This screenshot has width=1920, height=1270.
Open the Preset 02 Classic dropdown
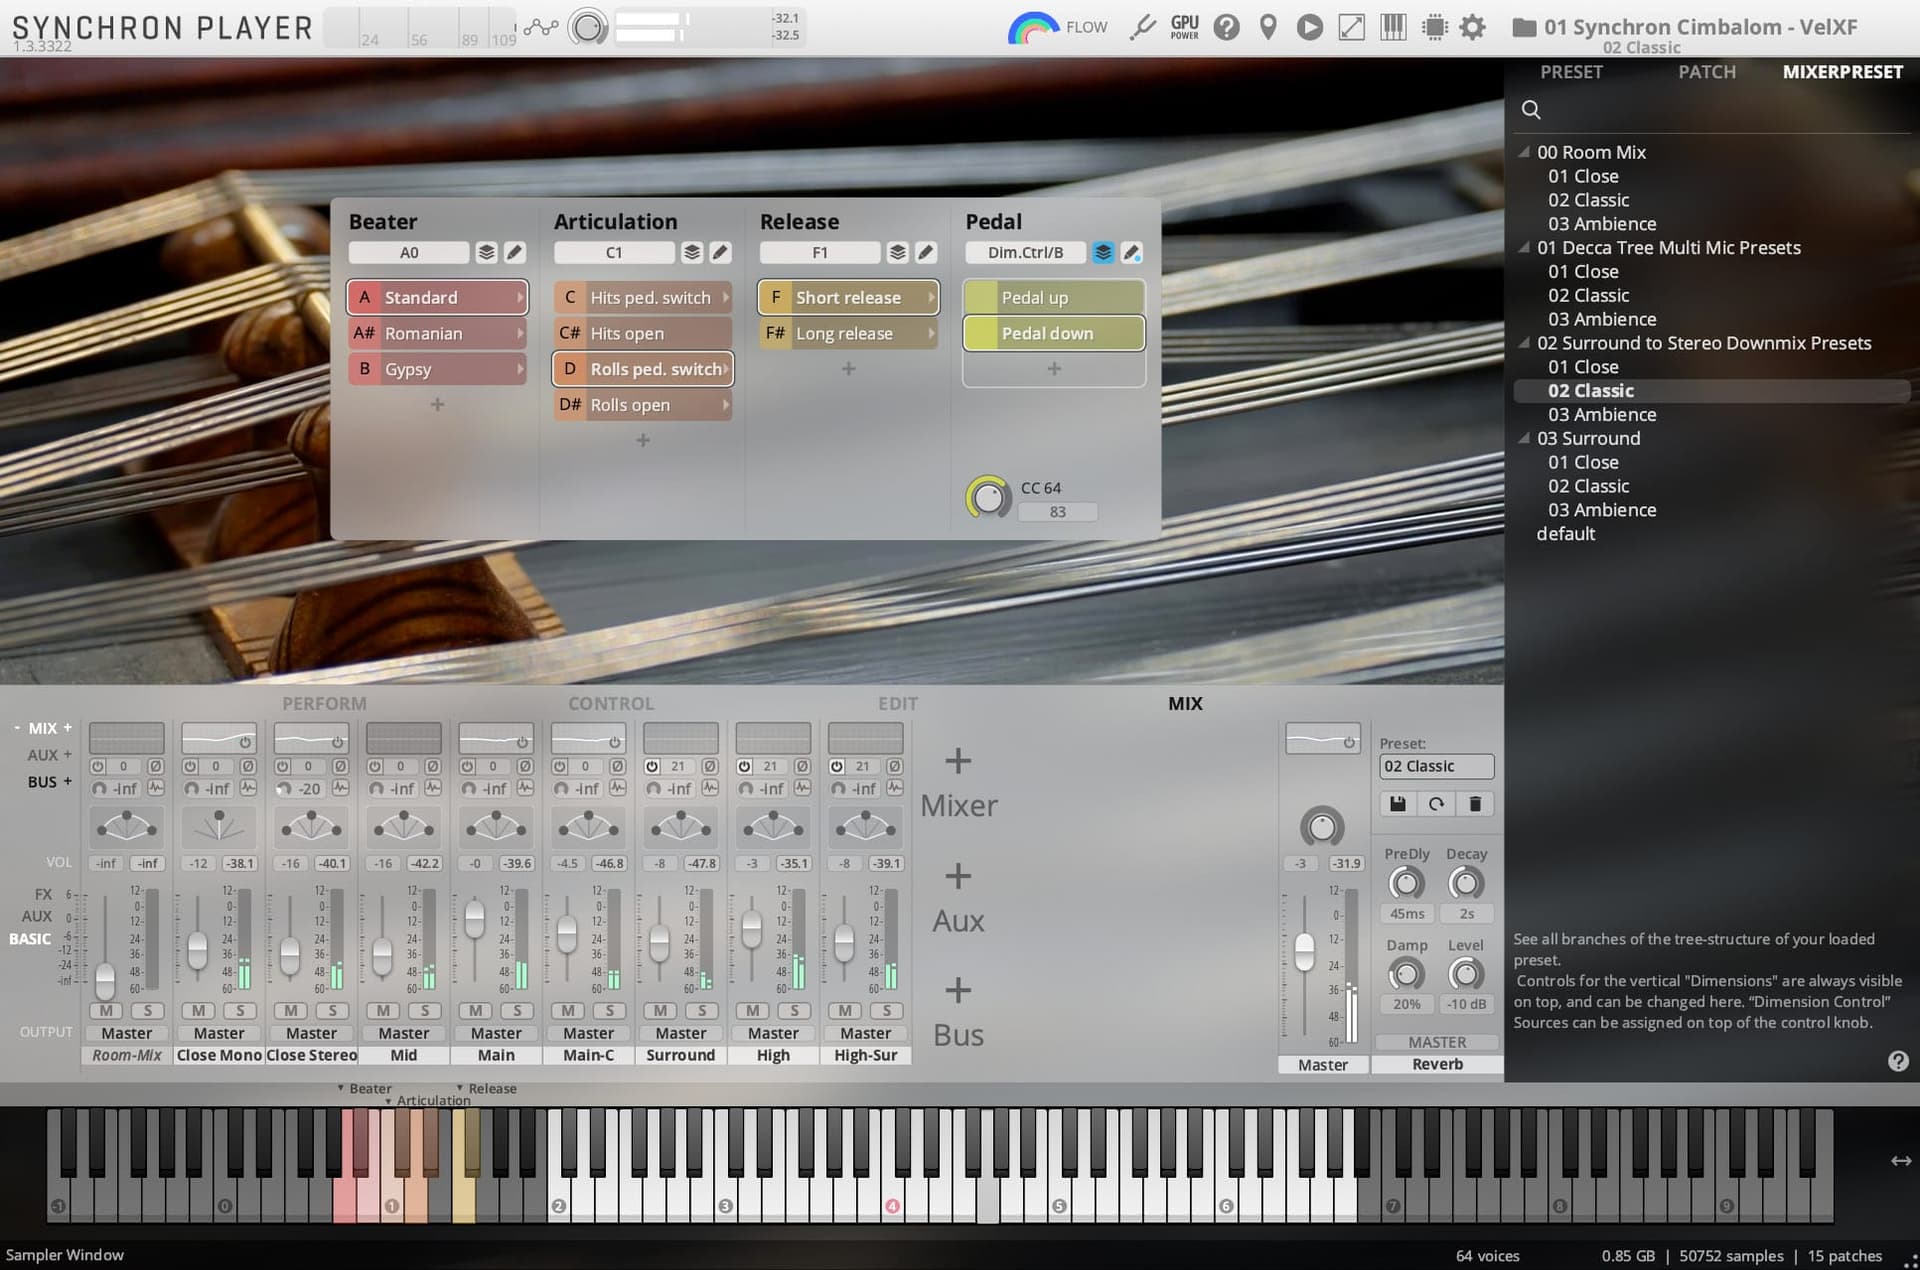pos(1436,766)
